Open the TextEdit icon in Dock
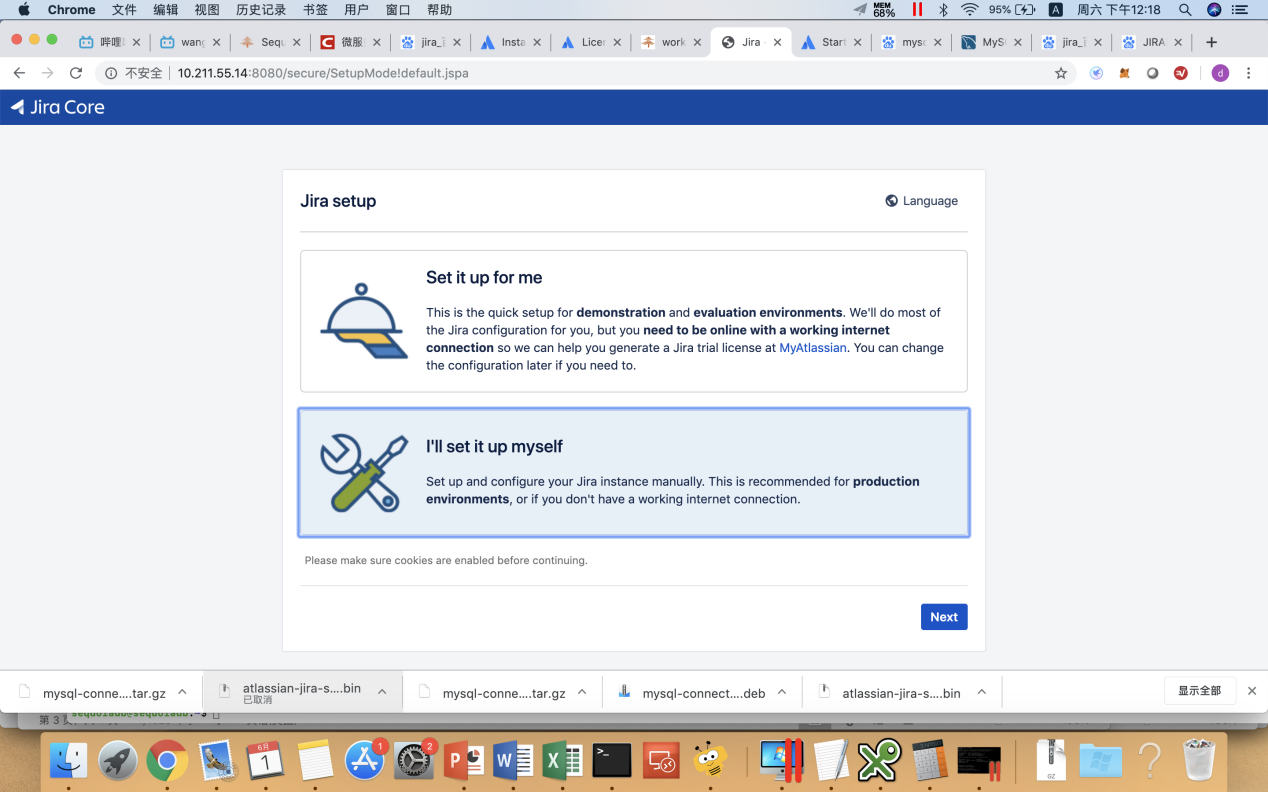This screenshot has width=1268, height=792. [831, 762]
